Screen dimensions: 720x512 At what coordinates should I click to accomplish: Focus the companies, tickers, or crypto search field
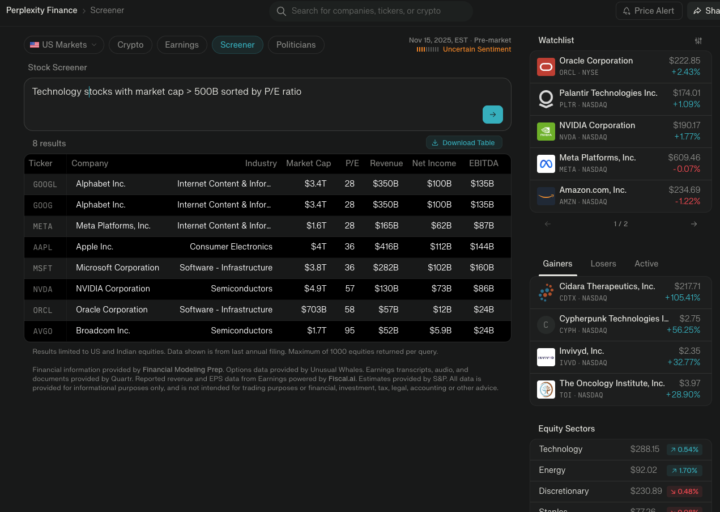[371, 11]
